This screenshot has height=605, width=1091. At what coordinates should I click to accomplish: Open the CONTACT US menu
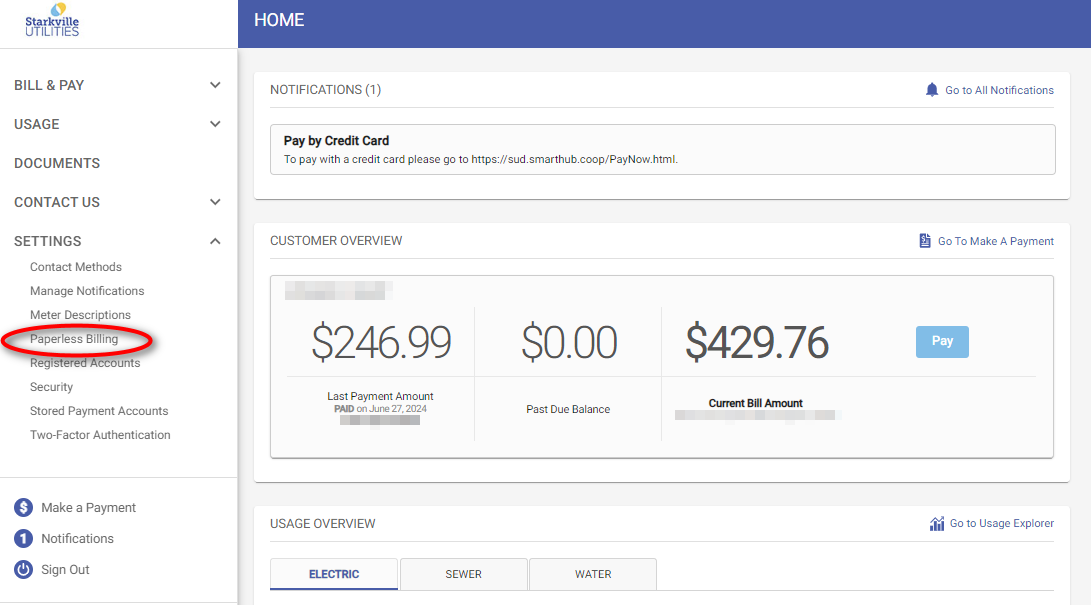(x=57, y=202)
